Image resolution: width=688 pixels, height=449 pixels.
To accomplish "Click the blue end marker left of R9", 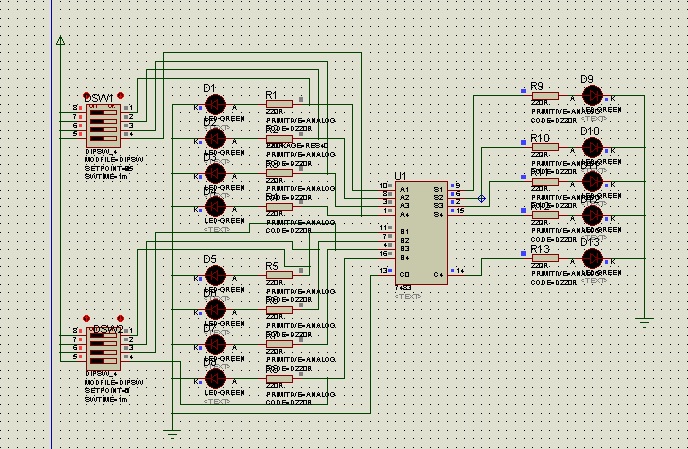I will [523, 91].
